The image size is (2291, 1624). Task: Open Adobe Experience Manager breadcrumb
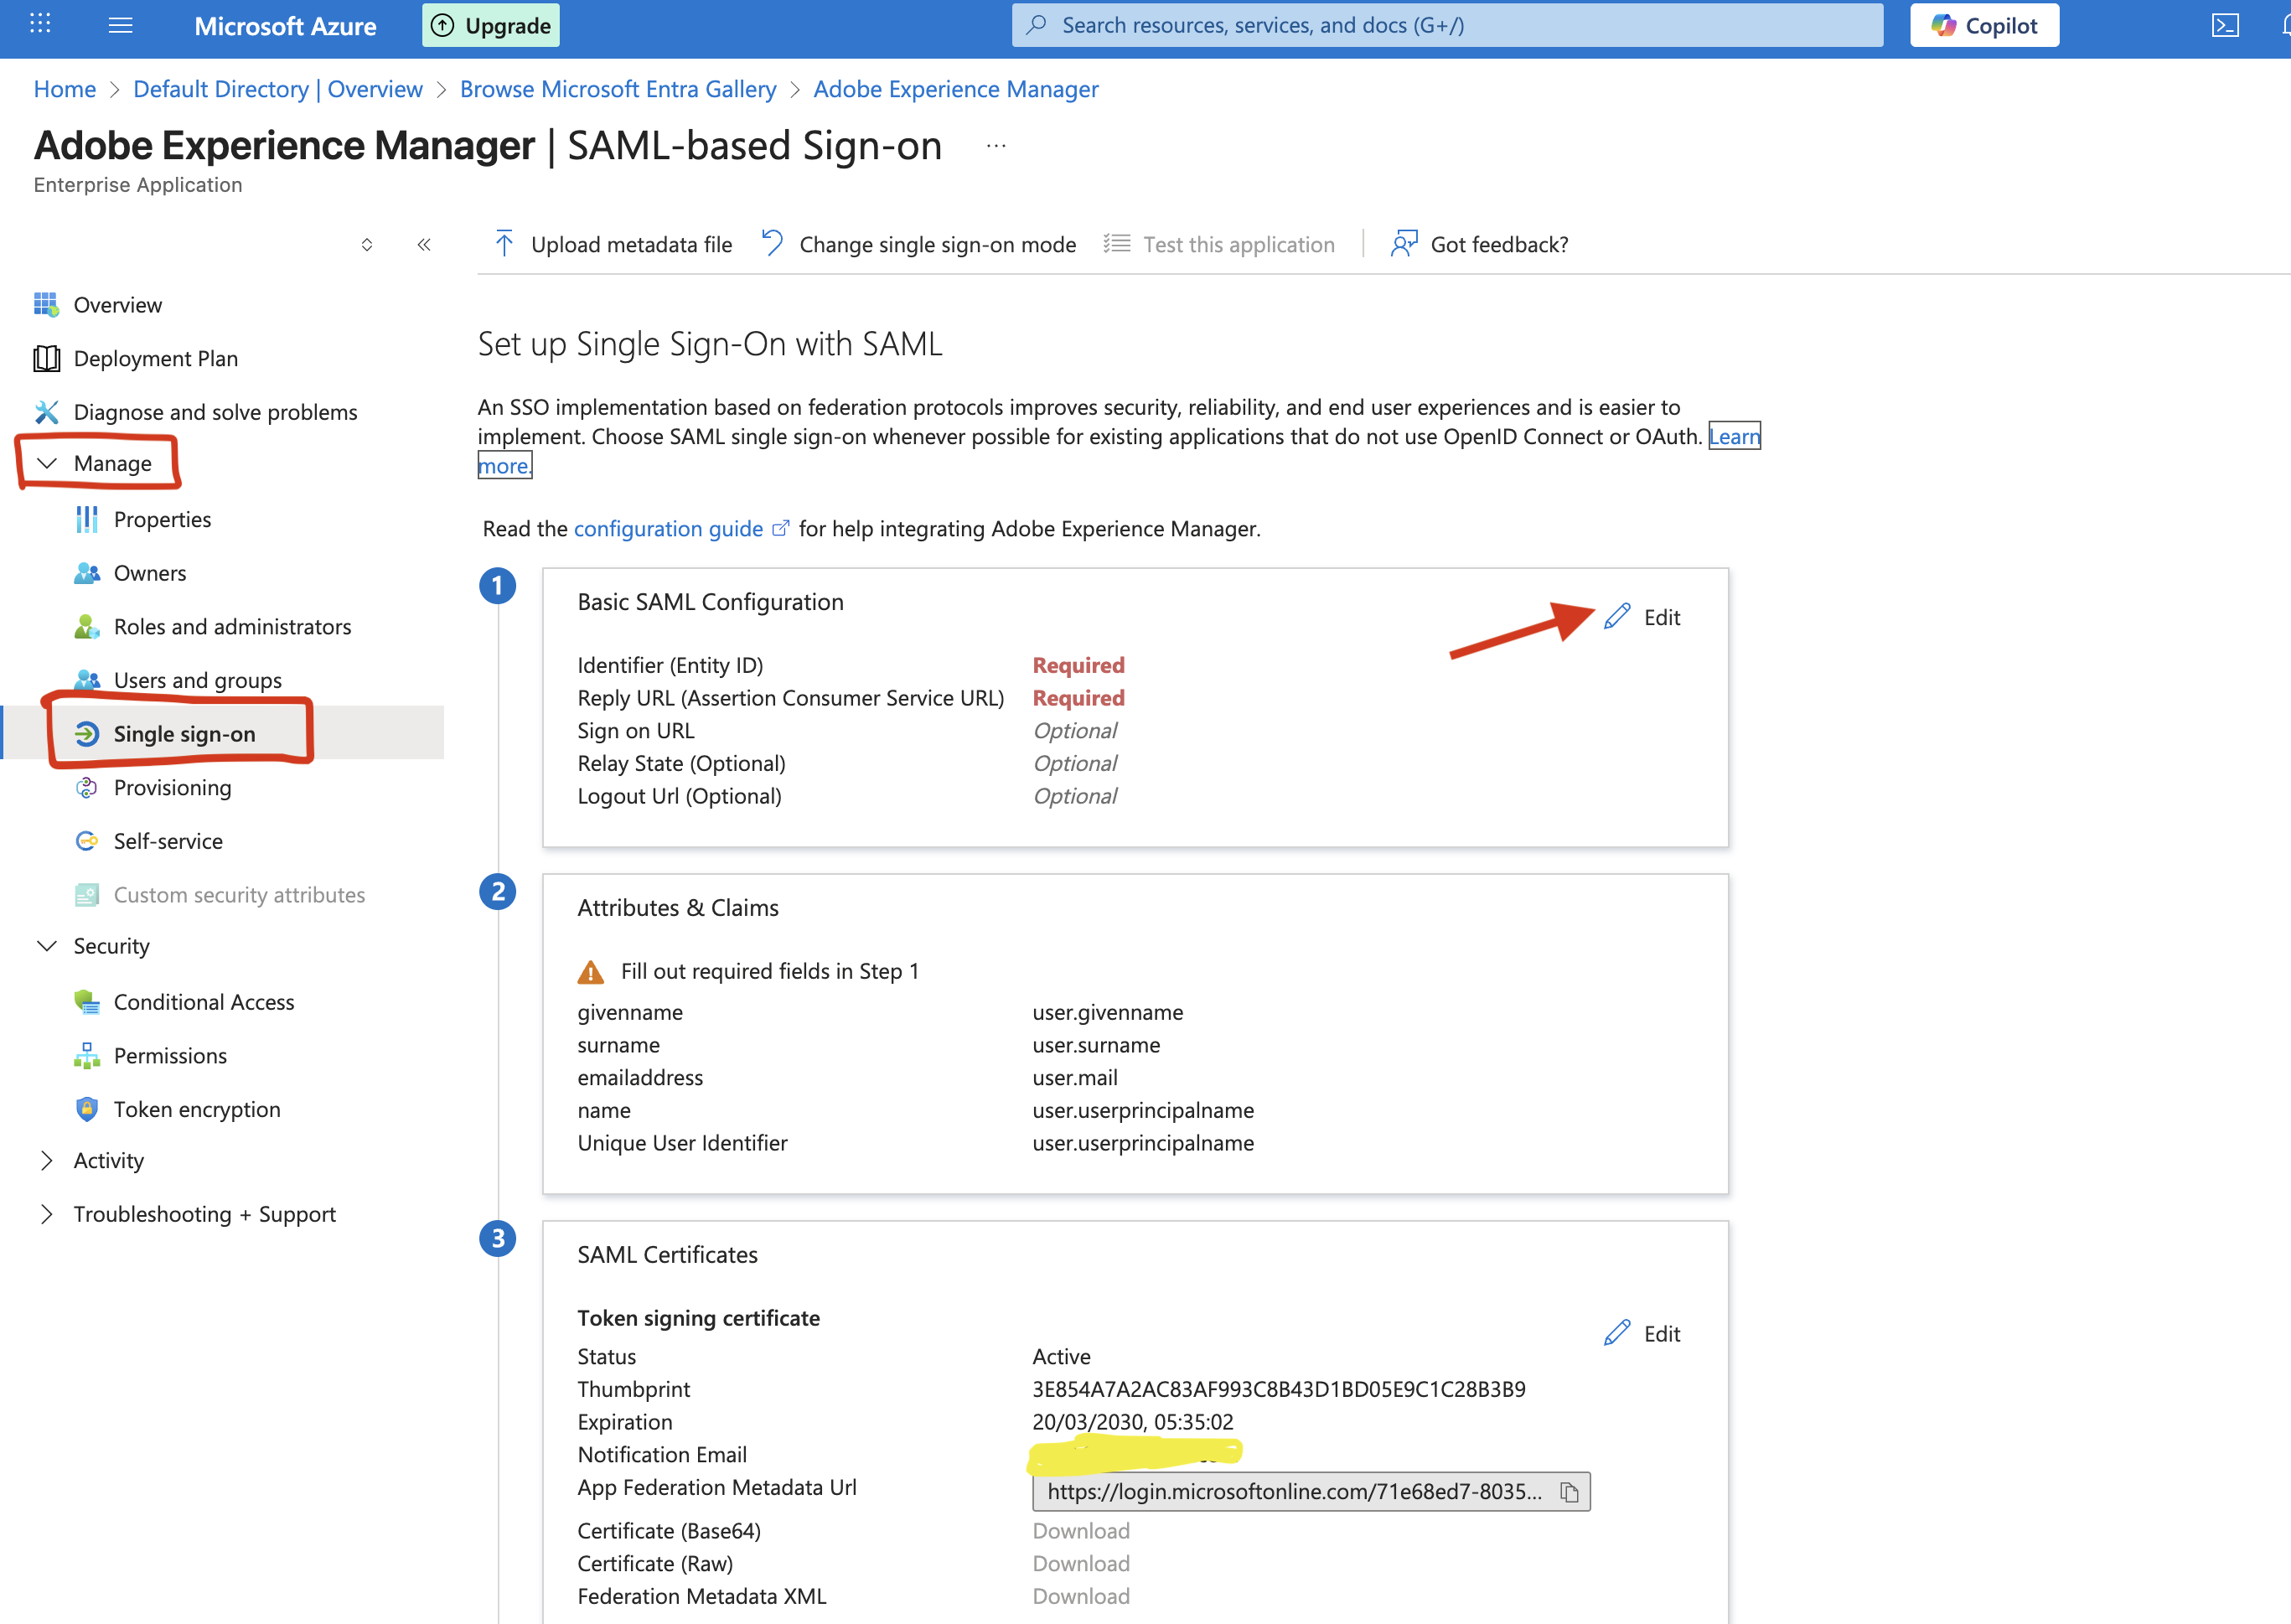(956, 89)
